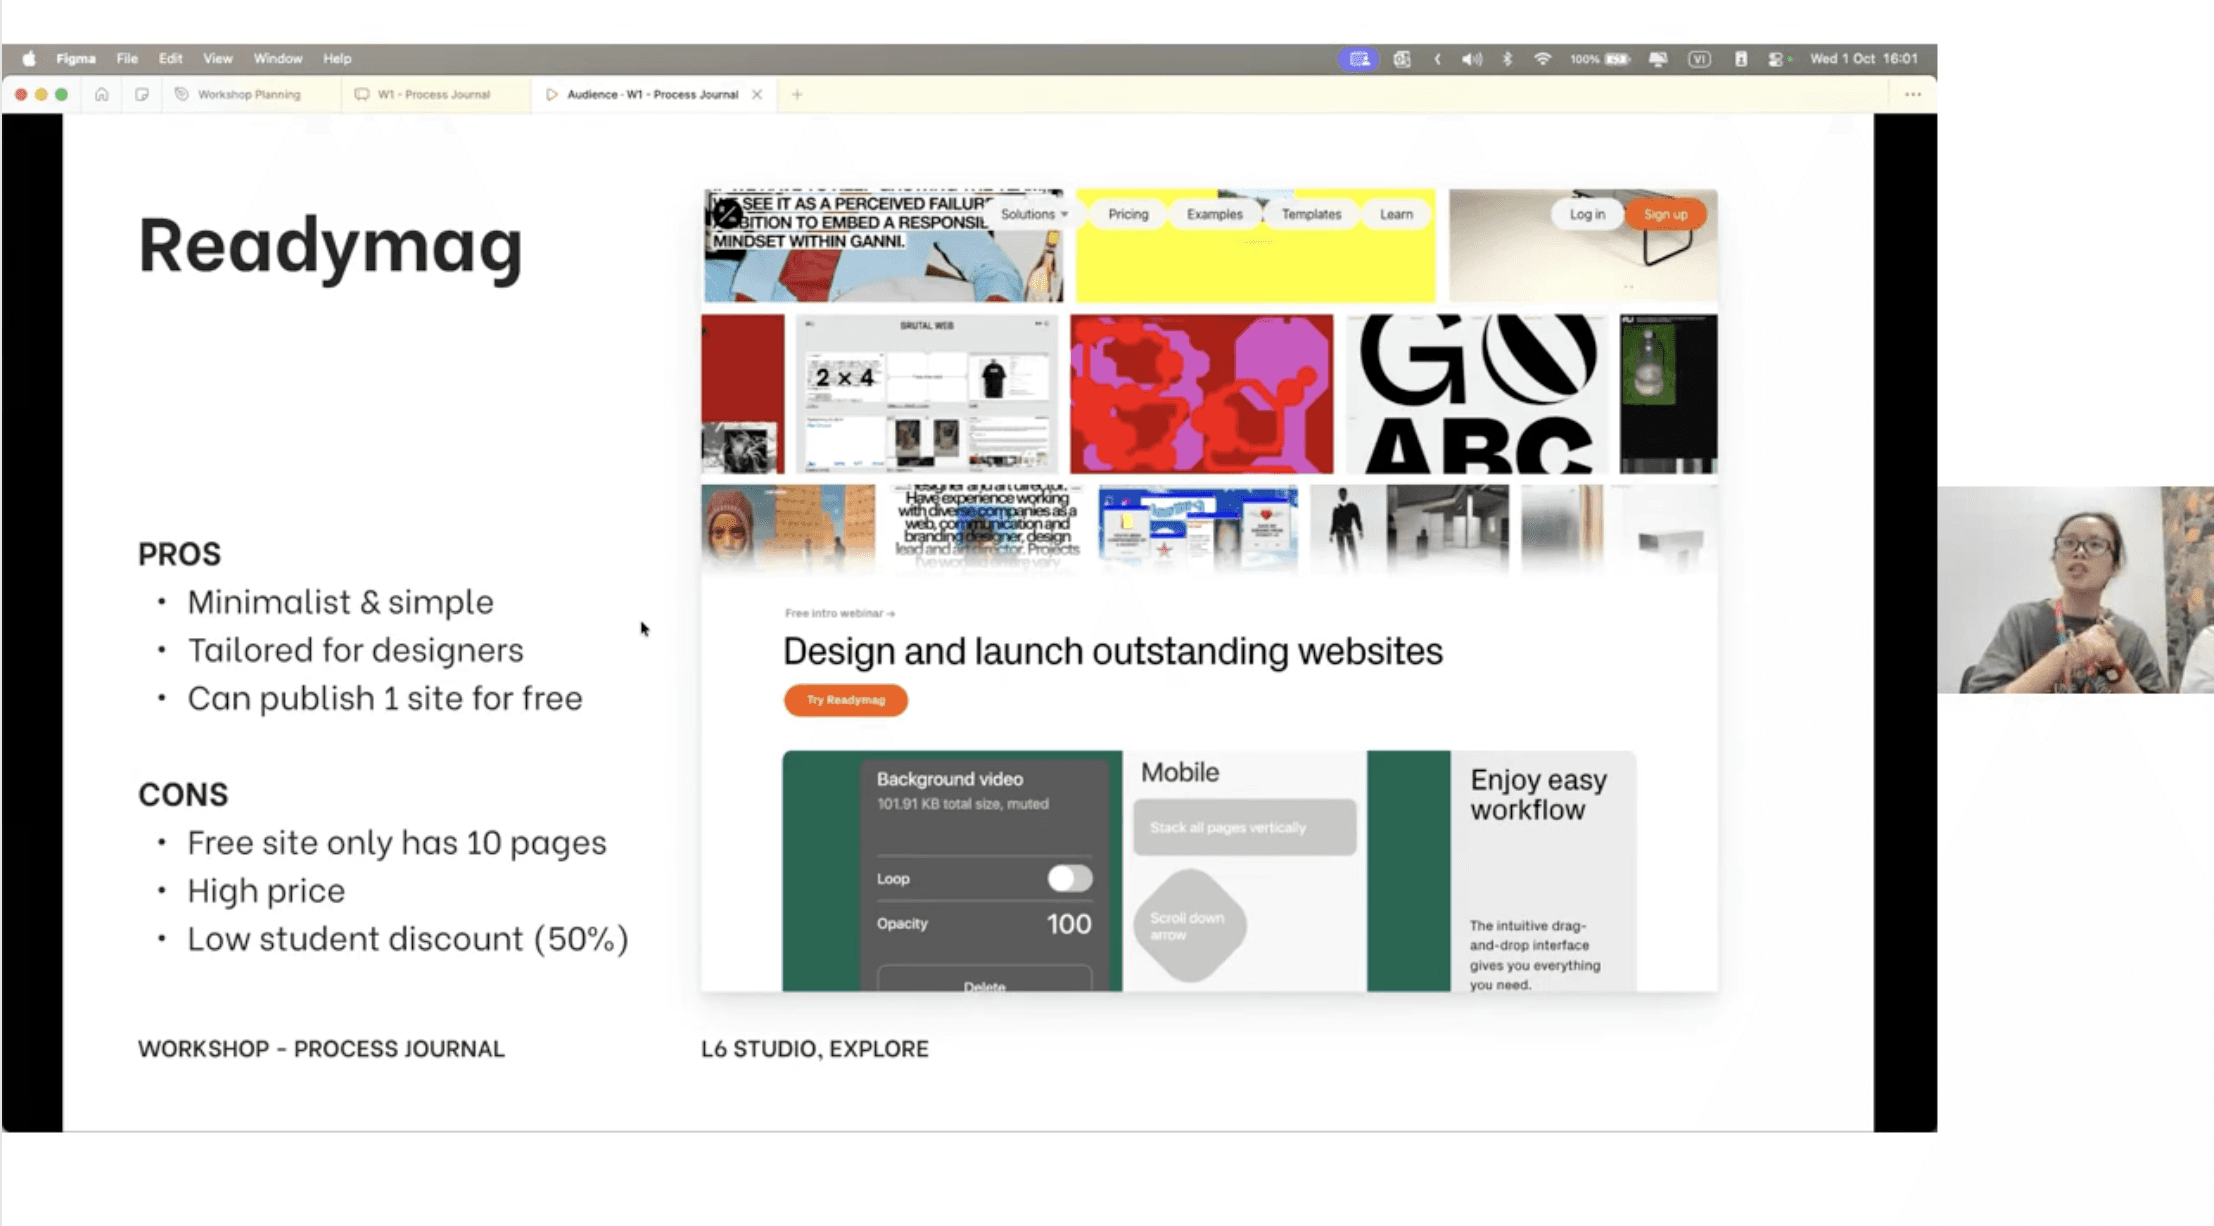The image size is (2214, 1226).
Task: Click the Wi-Fi status icon
Action: (x=1542, y=59)
